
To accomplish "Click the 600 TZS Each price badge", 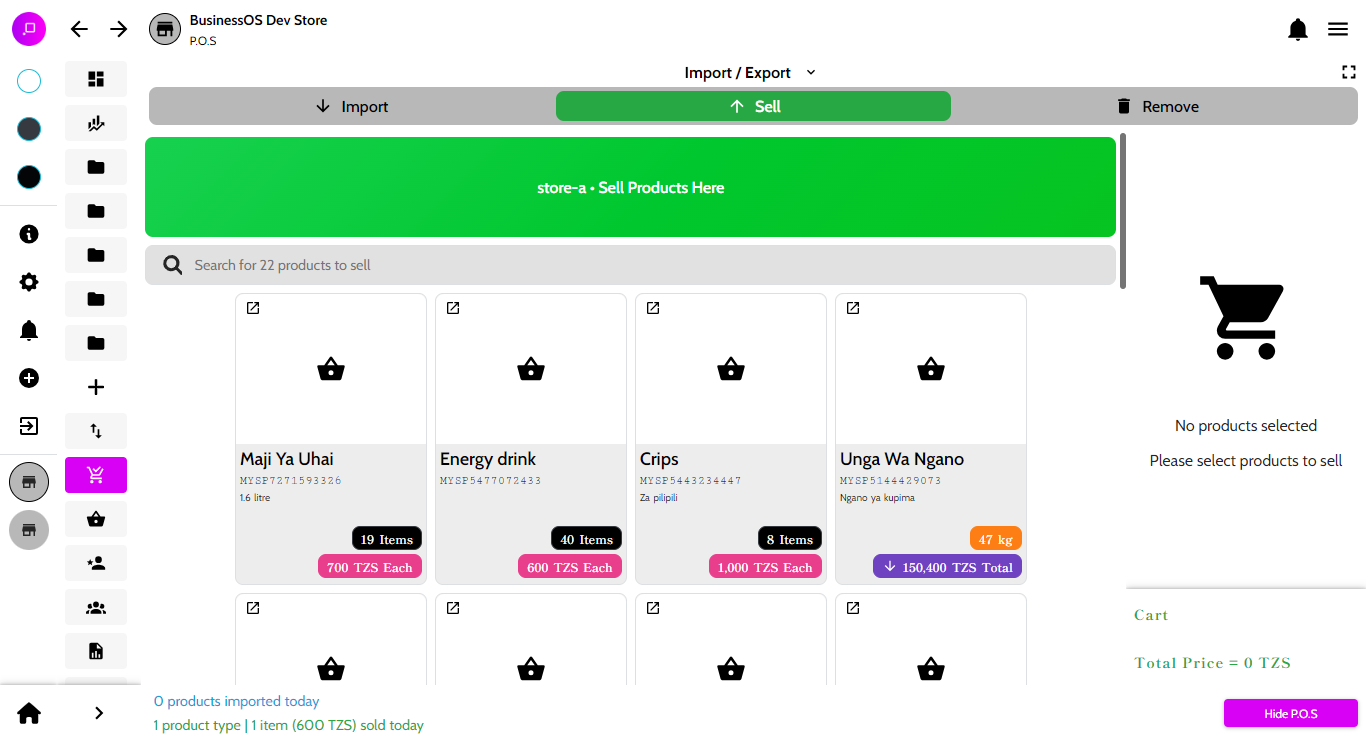I will 570,567.
